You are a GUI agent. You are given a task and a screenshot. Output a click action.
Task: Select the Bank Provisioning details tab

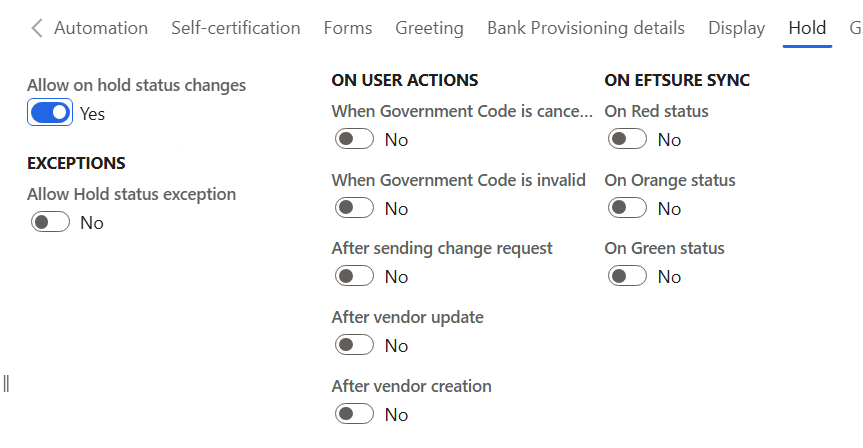[586, 28]
